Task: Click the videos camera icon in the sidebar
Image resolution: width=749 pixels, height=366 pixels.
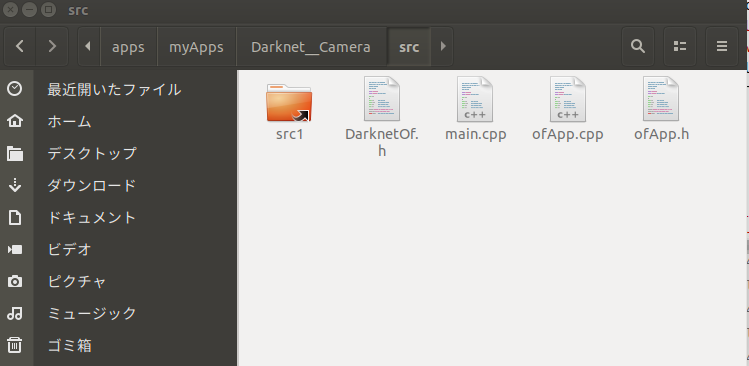Action: coord(15,249)
